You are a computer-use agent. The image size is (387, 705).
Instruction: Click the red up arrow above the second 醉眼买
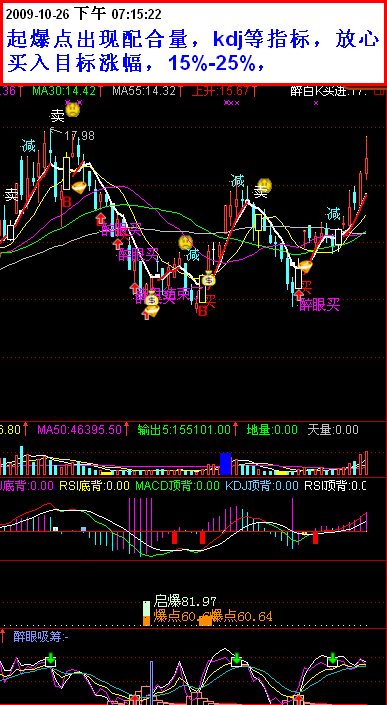click(117, 244)
